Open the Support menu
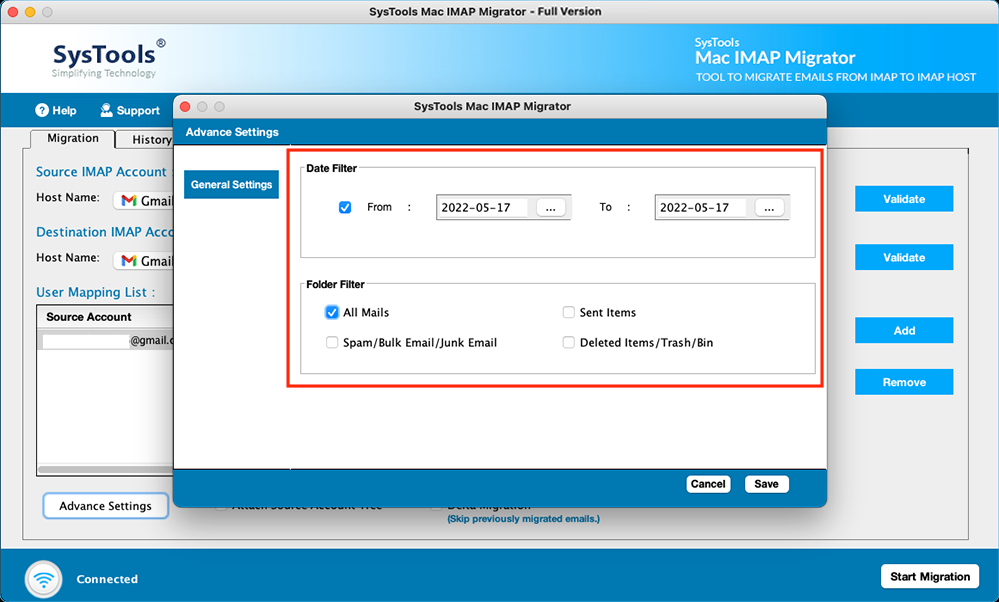 pos(130,110)
